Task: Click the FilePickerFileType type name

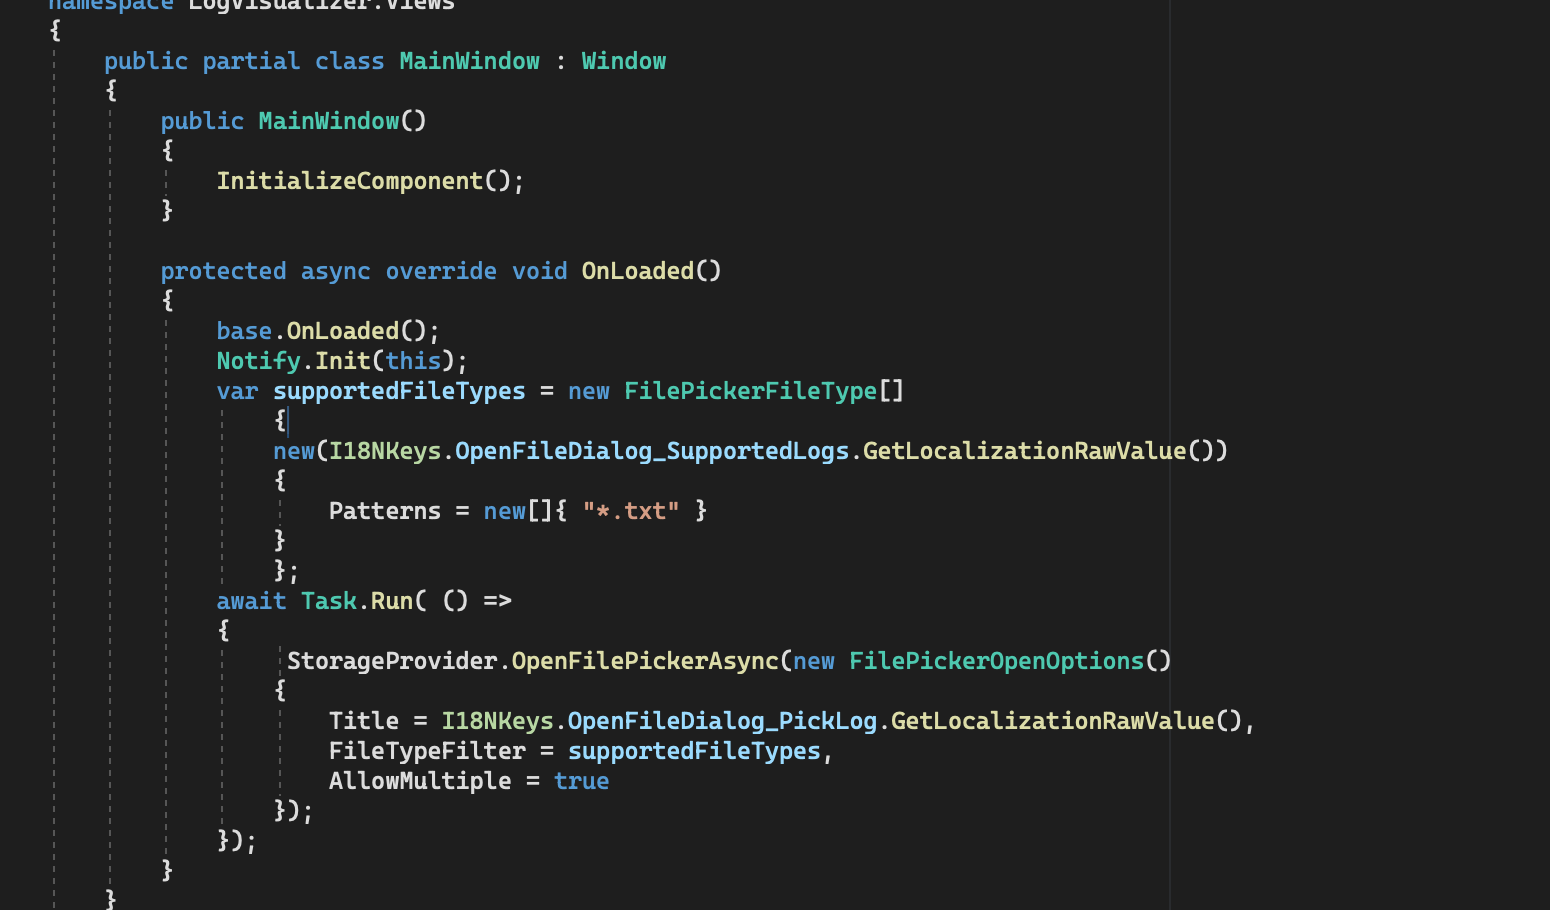Action: point(750,390)
